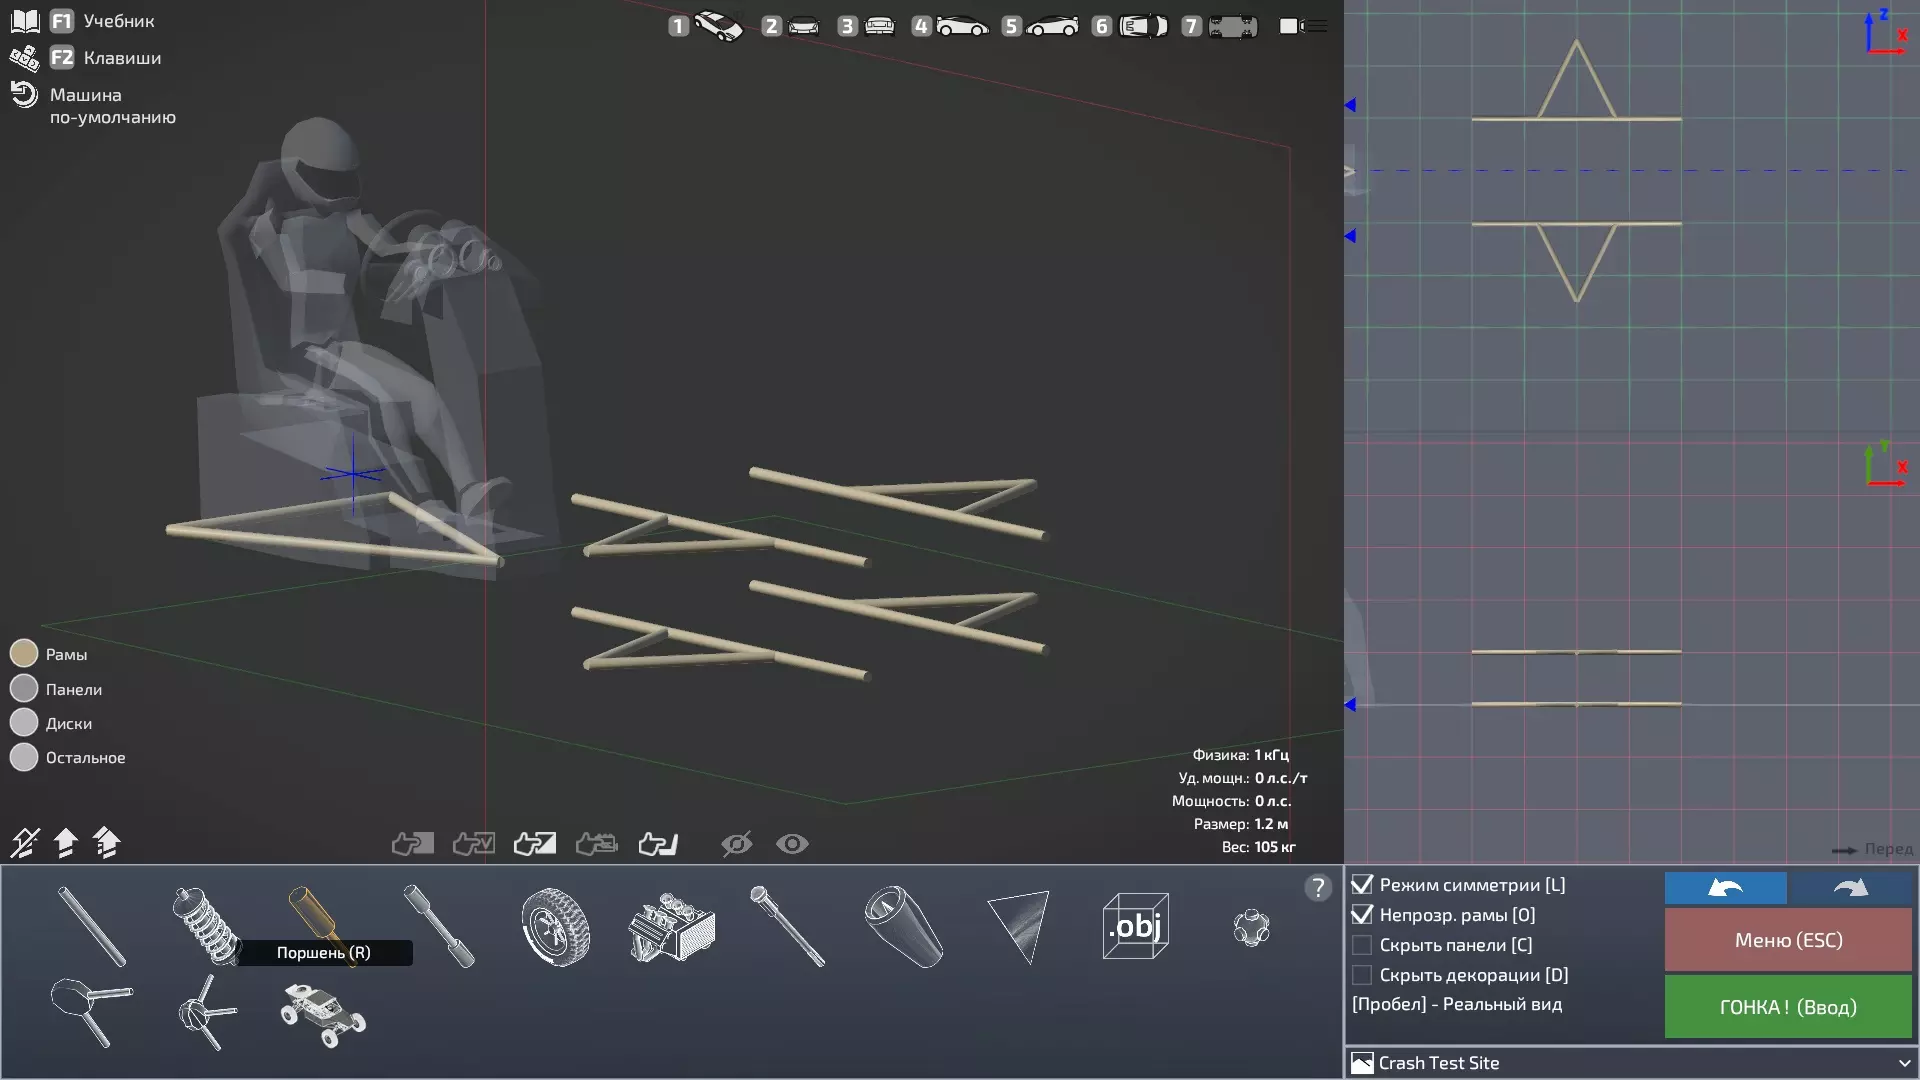Screen dimensions: 1920x1080
Task: Choose the .obj import tool
Action: tap(1135, 927)
